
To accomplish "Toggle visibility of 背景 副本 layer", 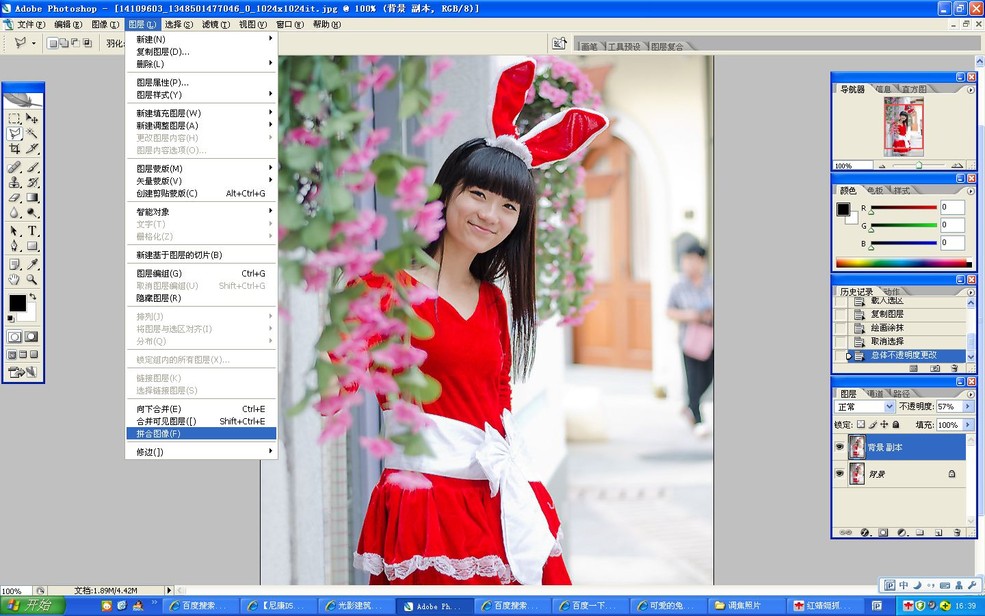I will (x=838, y=445).
